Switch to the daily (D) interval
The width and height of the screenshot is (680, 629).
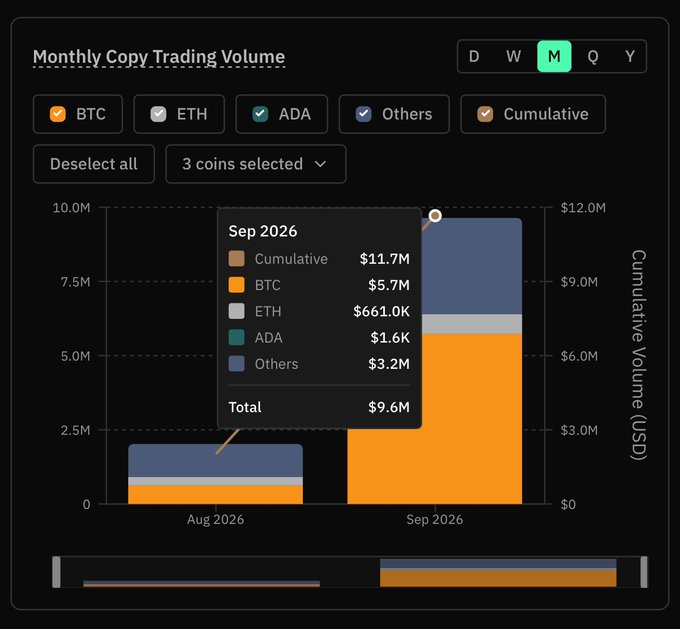click(x=474, y=56)
